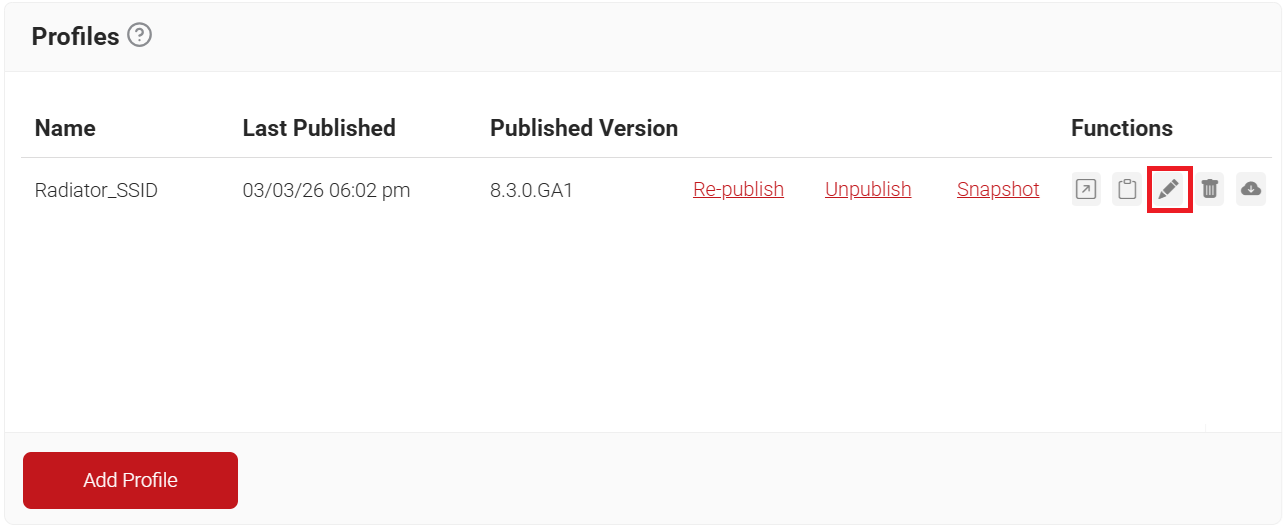Click the Profiles section heading
Viewport: 1285px width, 528px height.
pos(75,37)
